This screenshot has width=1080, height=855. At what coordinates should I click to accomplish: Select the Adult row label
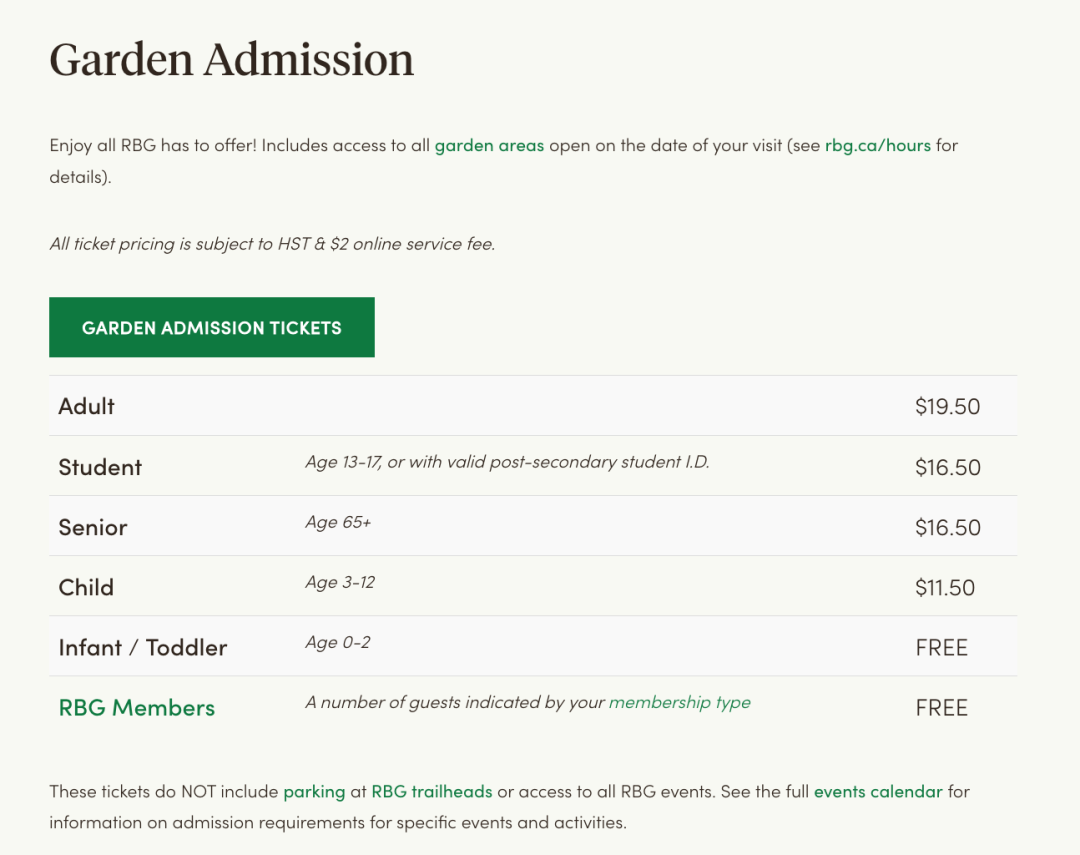pyautogui.click(x=86, y=406)
